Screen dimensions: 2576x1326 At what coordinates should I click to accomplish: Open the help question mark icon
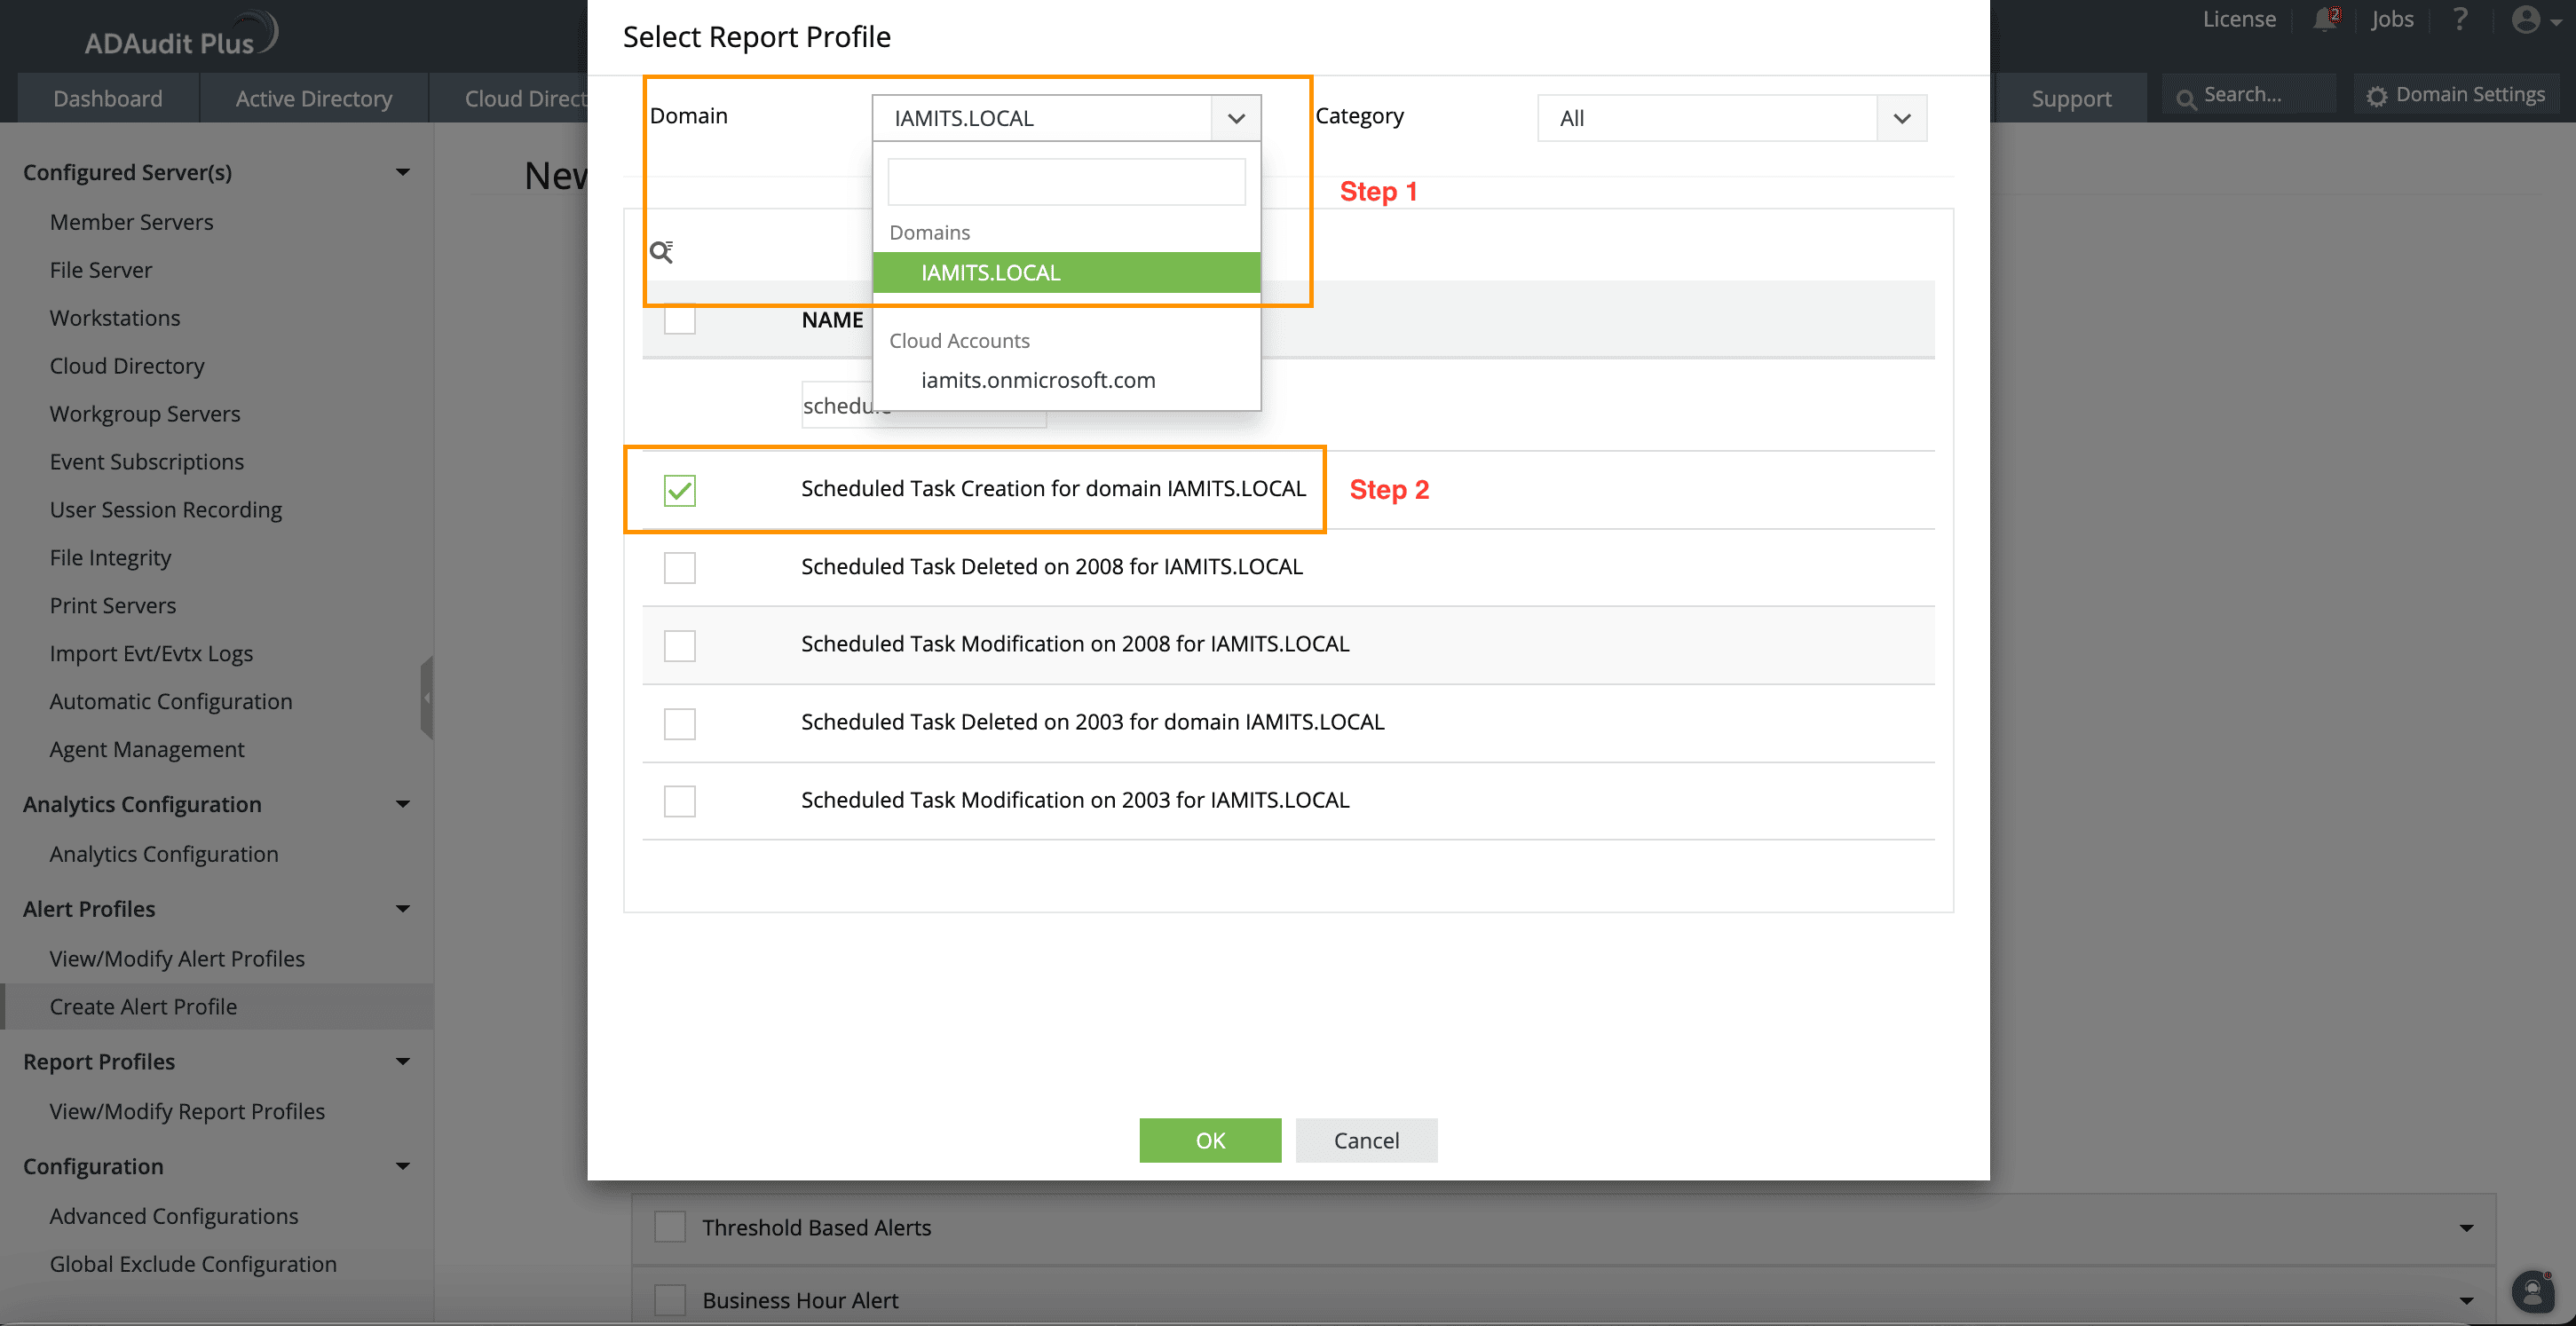click(2460, 19)
